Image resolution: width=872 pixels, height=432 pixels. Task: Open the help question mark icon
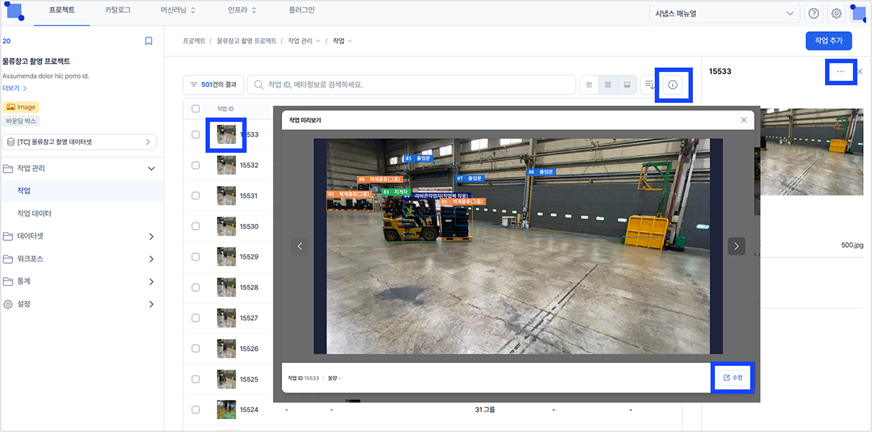pyautogui.click(x=814, y=13)
